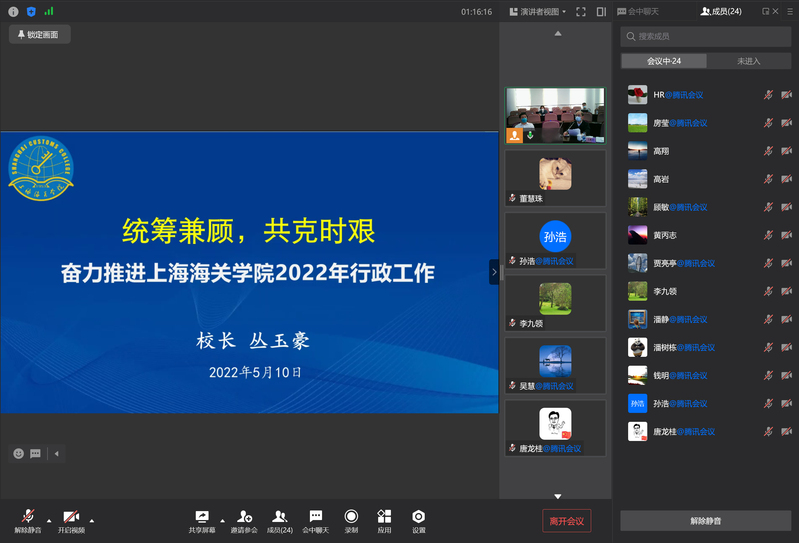
Task: Check the green network signal icon
Action: (x=49, y=11)
